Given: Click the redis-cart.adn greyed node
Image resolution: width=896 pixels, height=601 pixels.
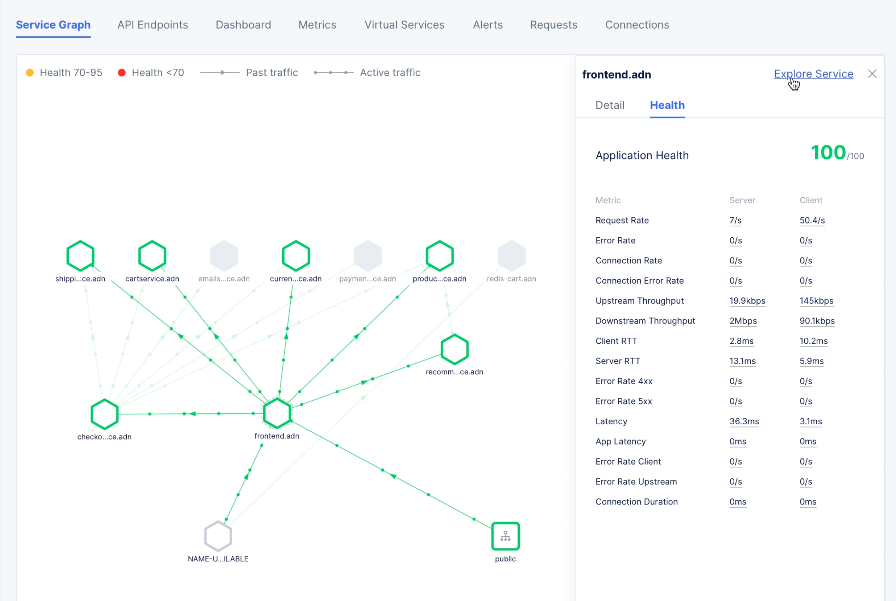Looking at the screenshot, I should click(512, 254).
